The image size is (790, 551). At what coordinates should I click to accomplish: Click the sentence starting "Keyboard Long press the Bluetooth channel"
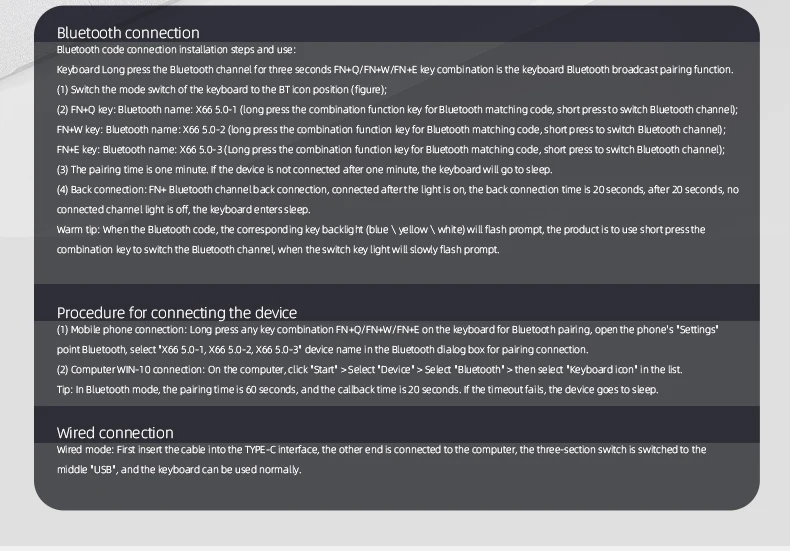[395, 70]
